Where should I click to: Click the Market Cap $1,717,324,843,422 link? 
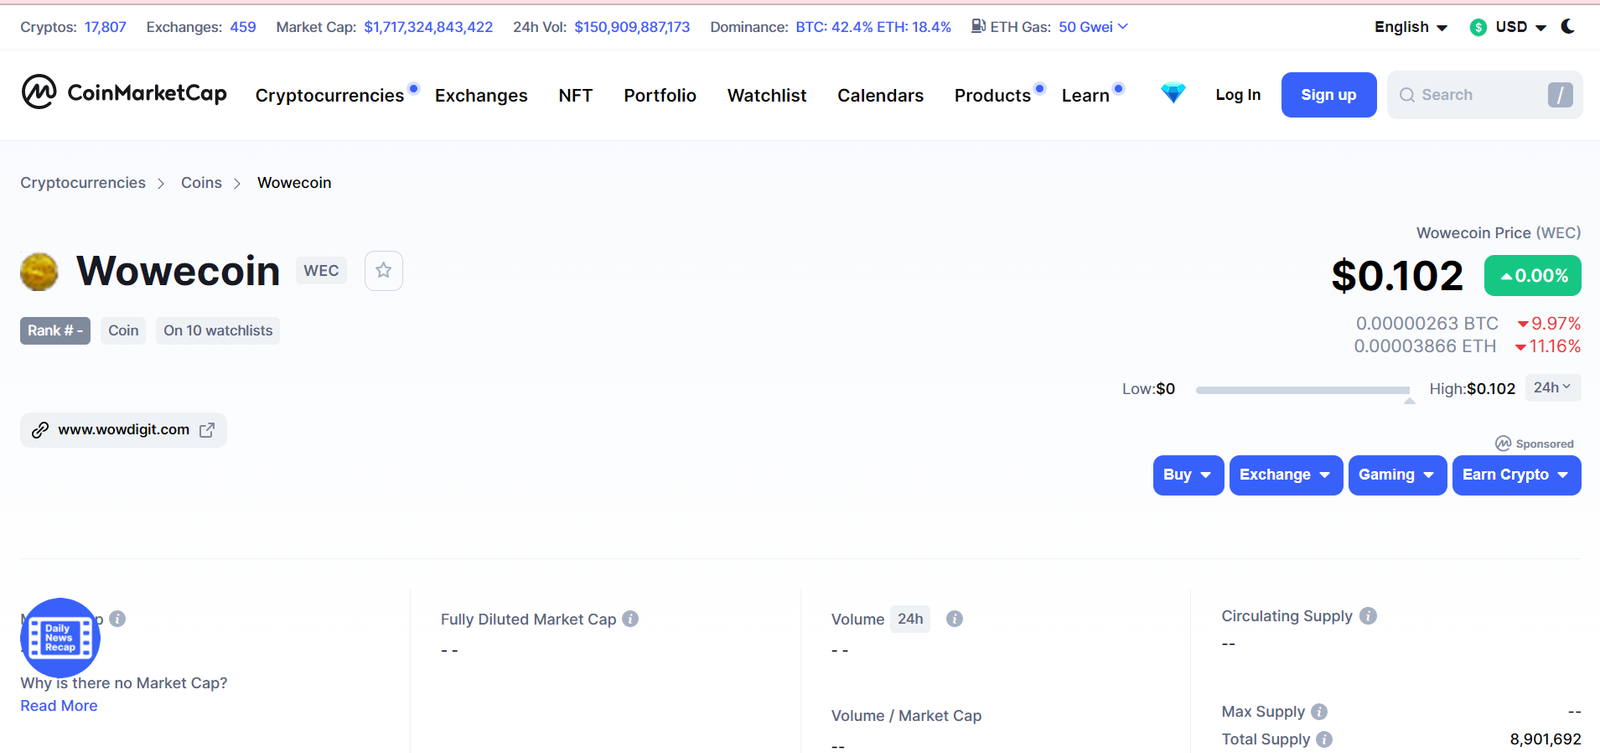coord(428,27)
